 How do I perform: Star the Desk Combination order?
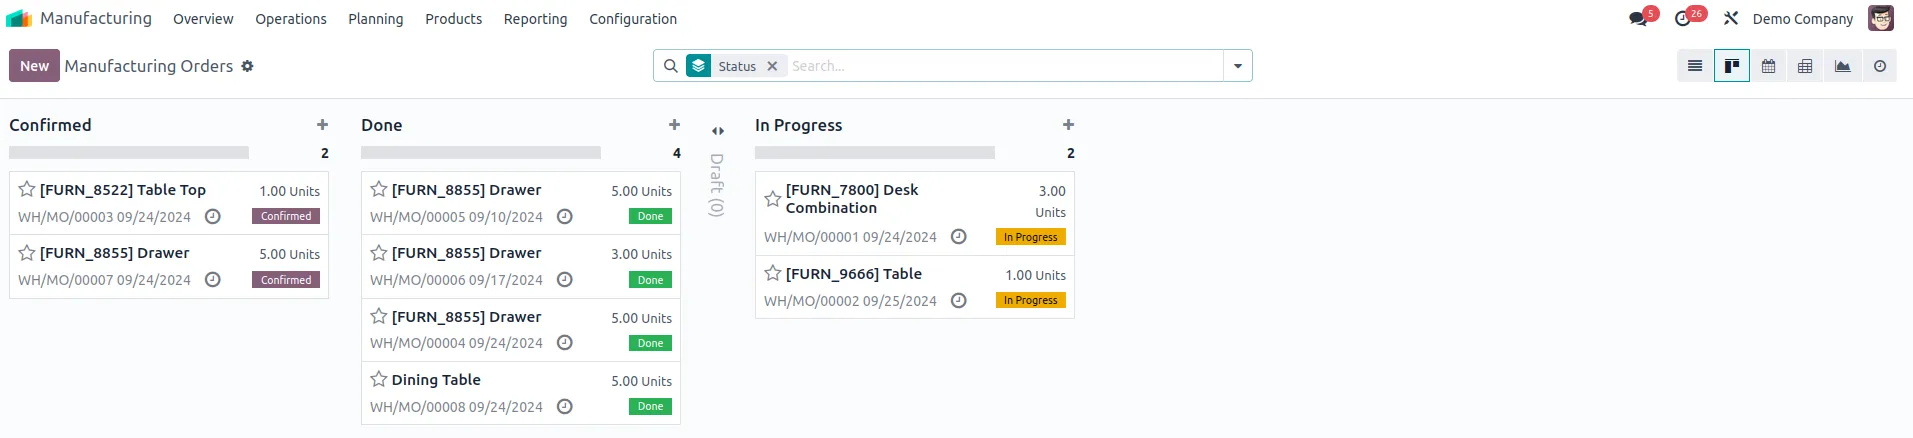773,199
